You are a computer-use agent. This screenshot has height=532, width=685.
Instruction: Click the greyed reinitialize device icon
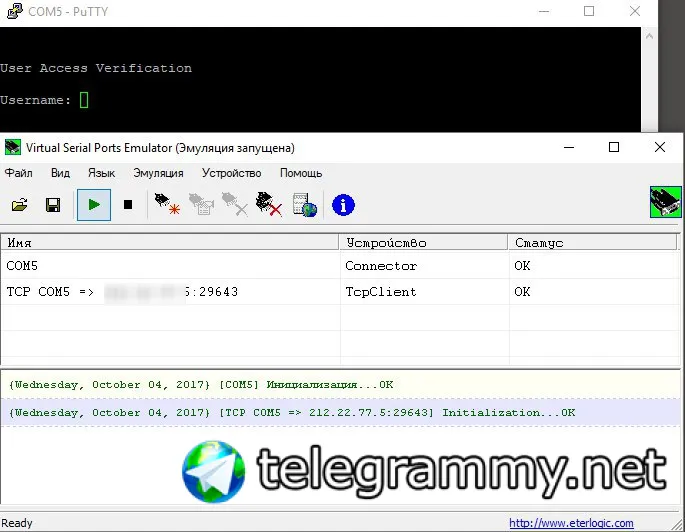[201, 204]
